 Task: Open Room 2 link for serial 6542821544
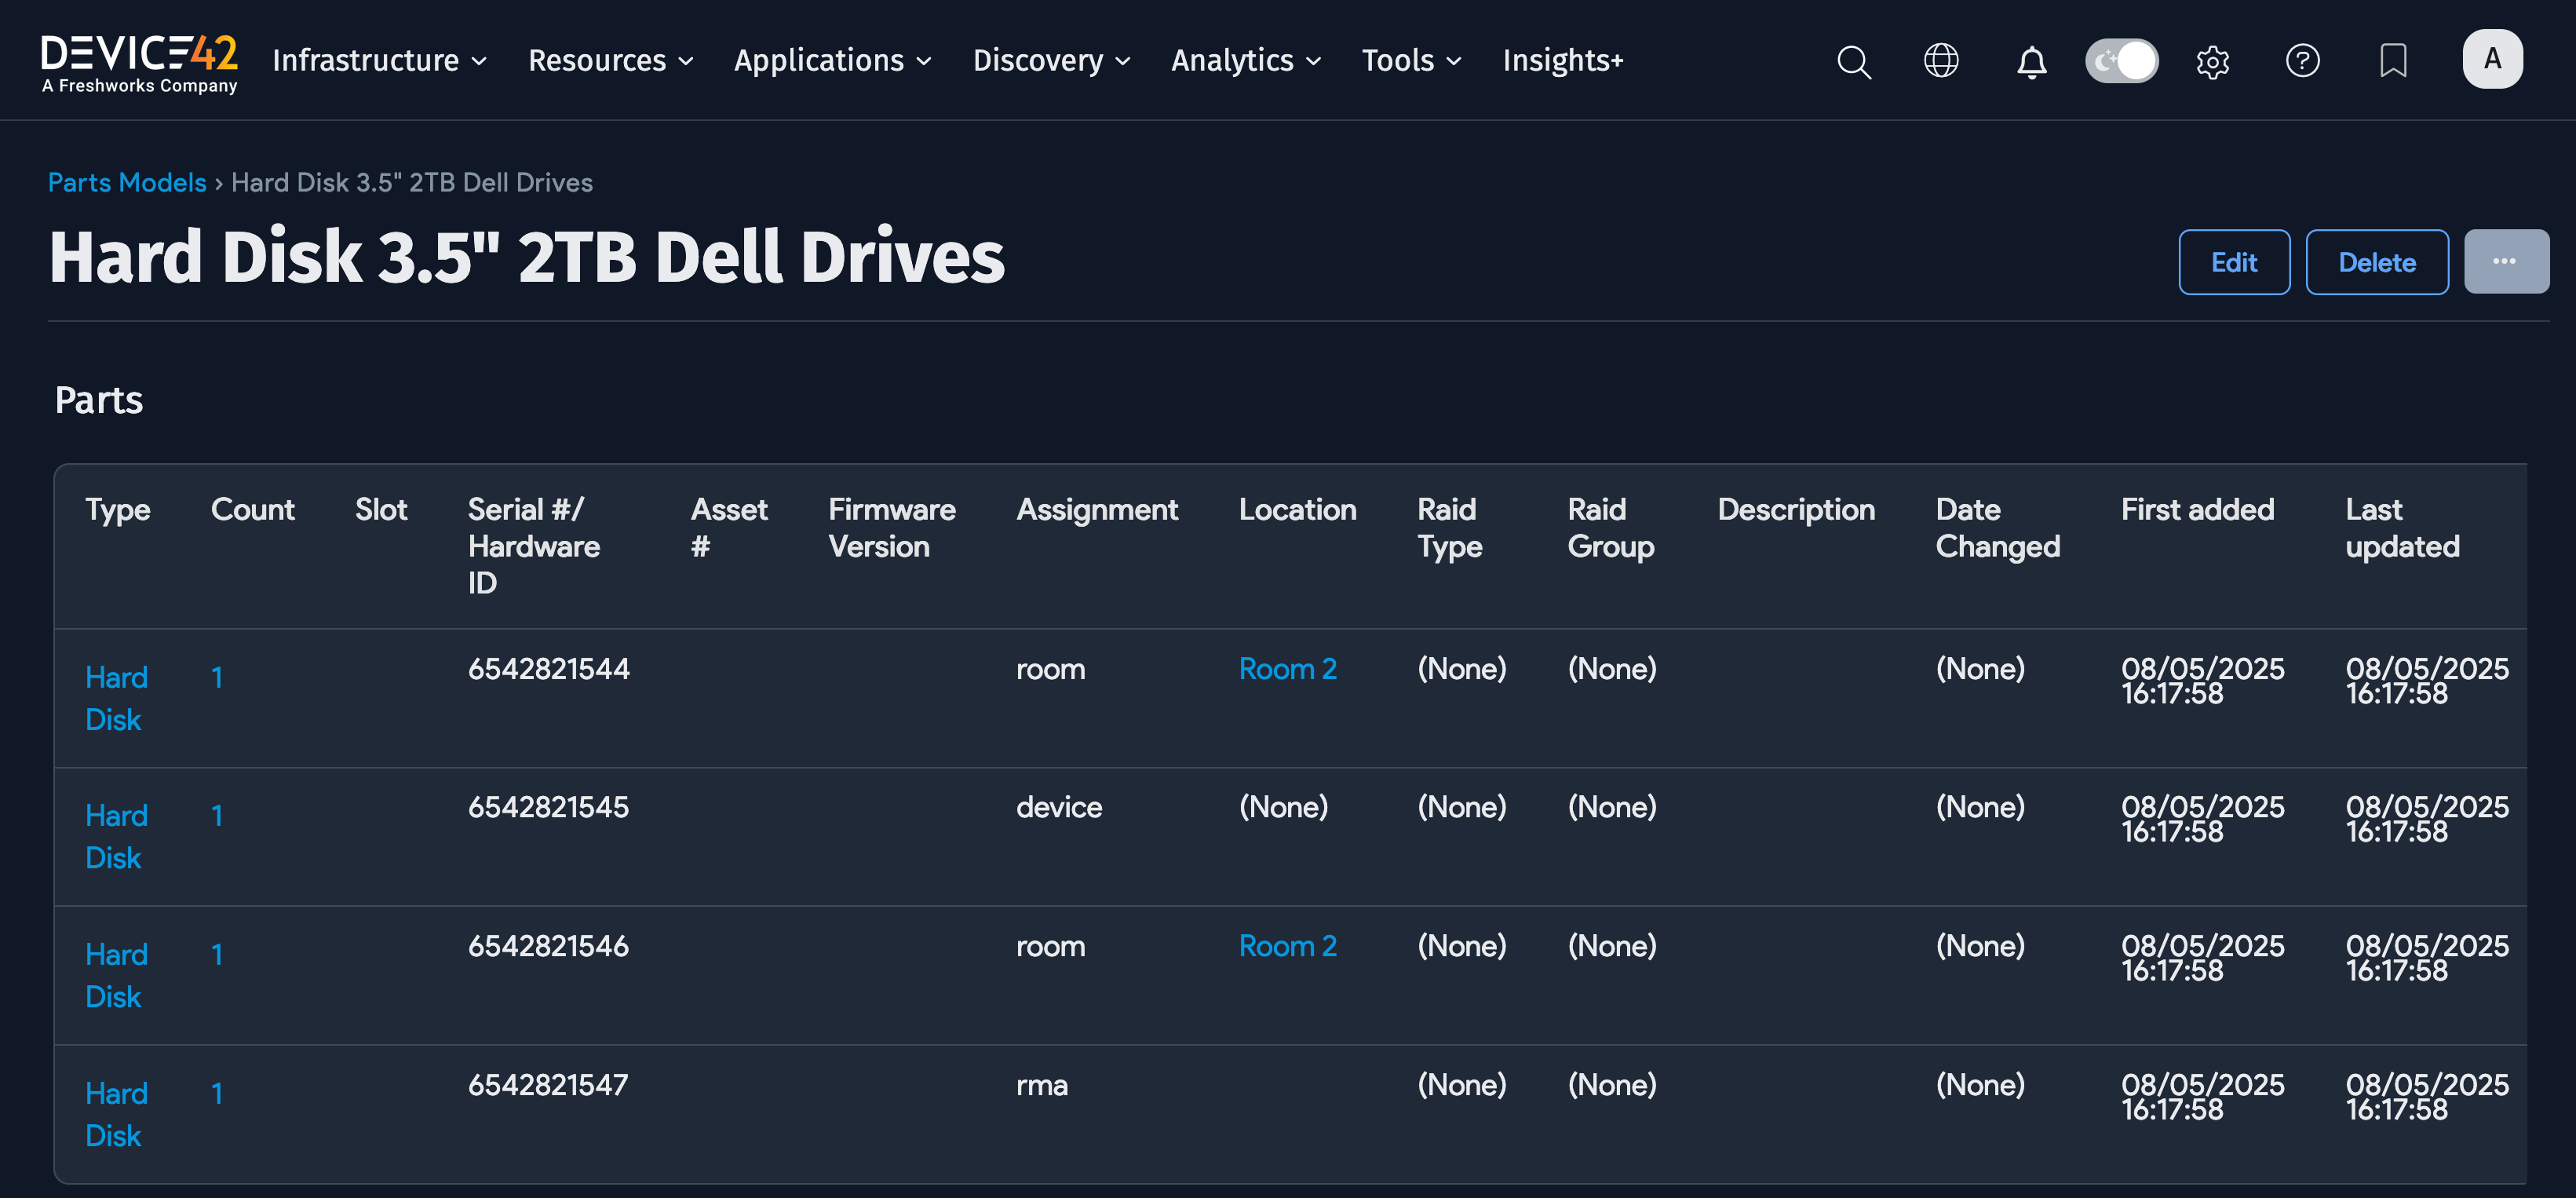click(x=1287, y=668)
